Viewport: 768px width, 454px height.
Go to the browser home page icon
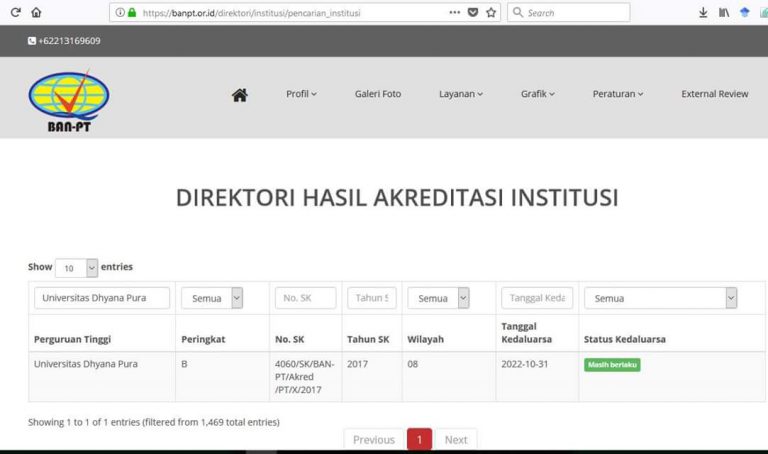click(x=37, y=13)
